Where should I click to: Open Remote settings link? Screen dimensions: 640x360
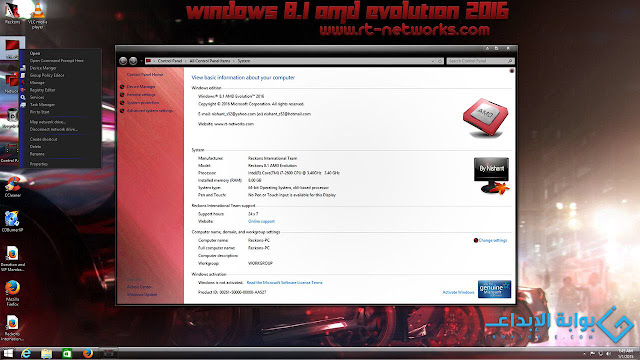(x=141, y=95)
